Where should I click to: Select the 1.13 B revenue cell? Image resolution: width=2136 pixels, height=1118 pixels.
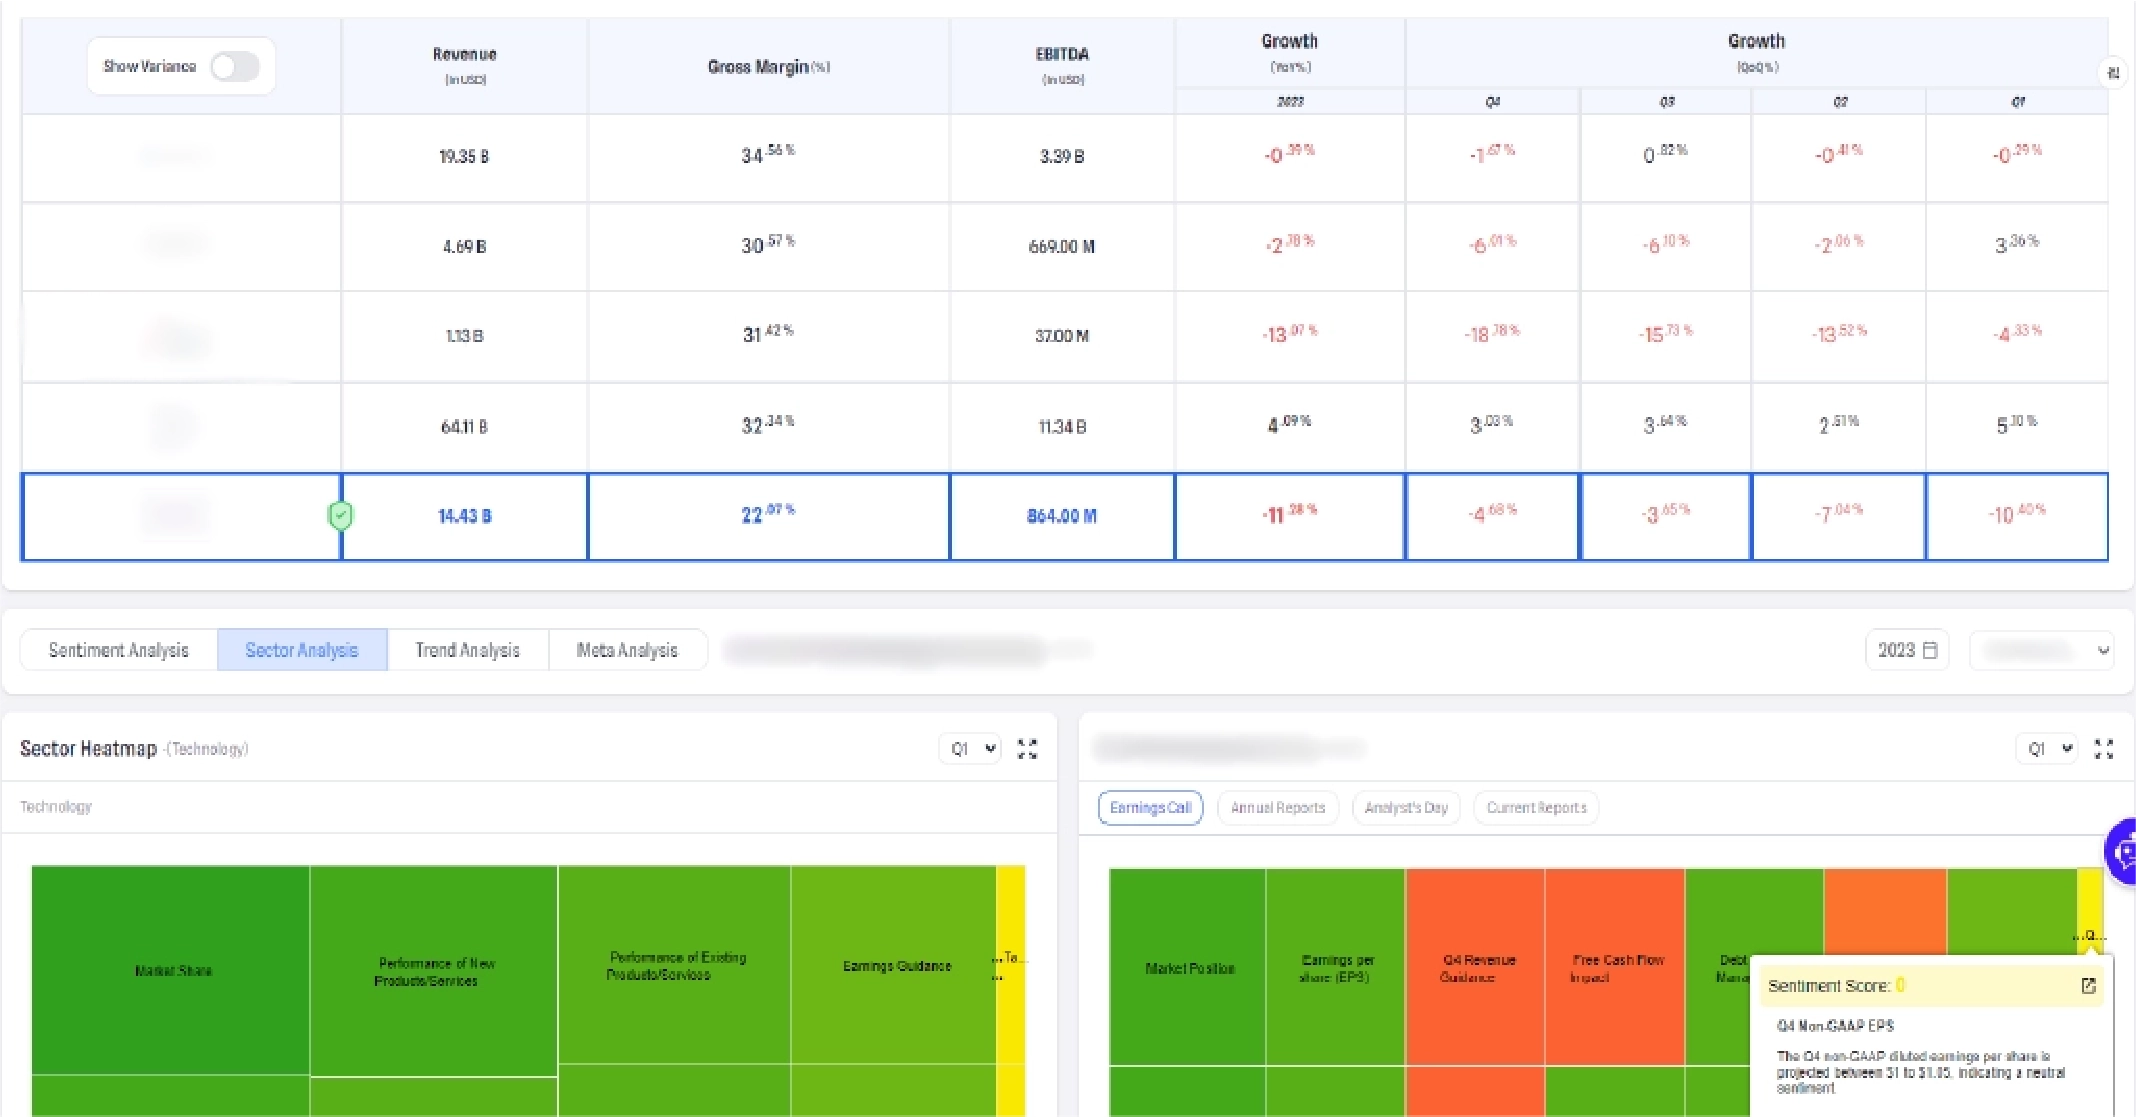[465, 336]
